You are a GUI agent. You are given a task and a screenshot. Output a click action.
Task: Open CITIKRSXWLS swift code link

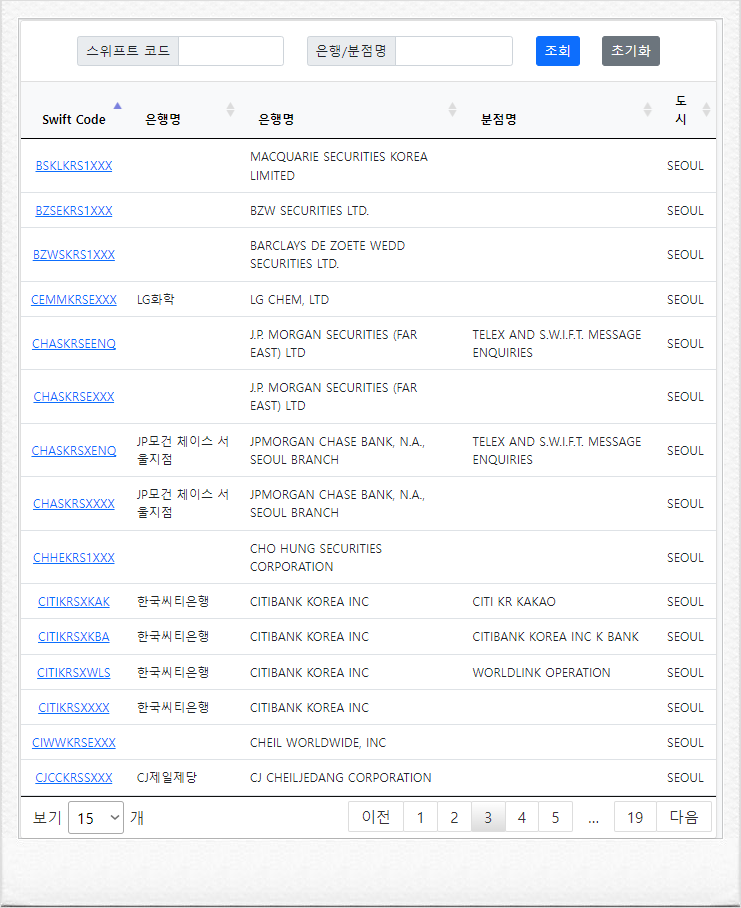pos(74,673)
